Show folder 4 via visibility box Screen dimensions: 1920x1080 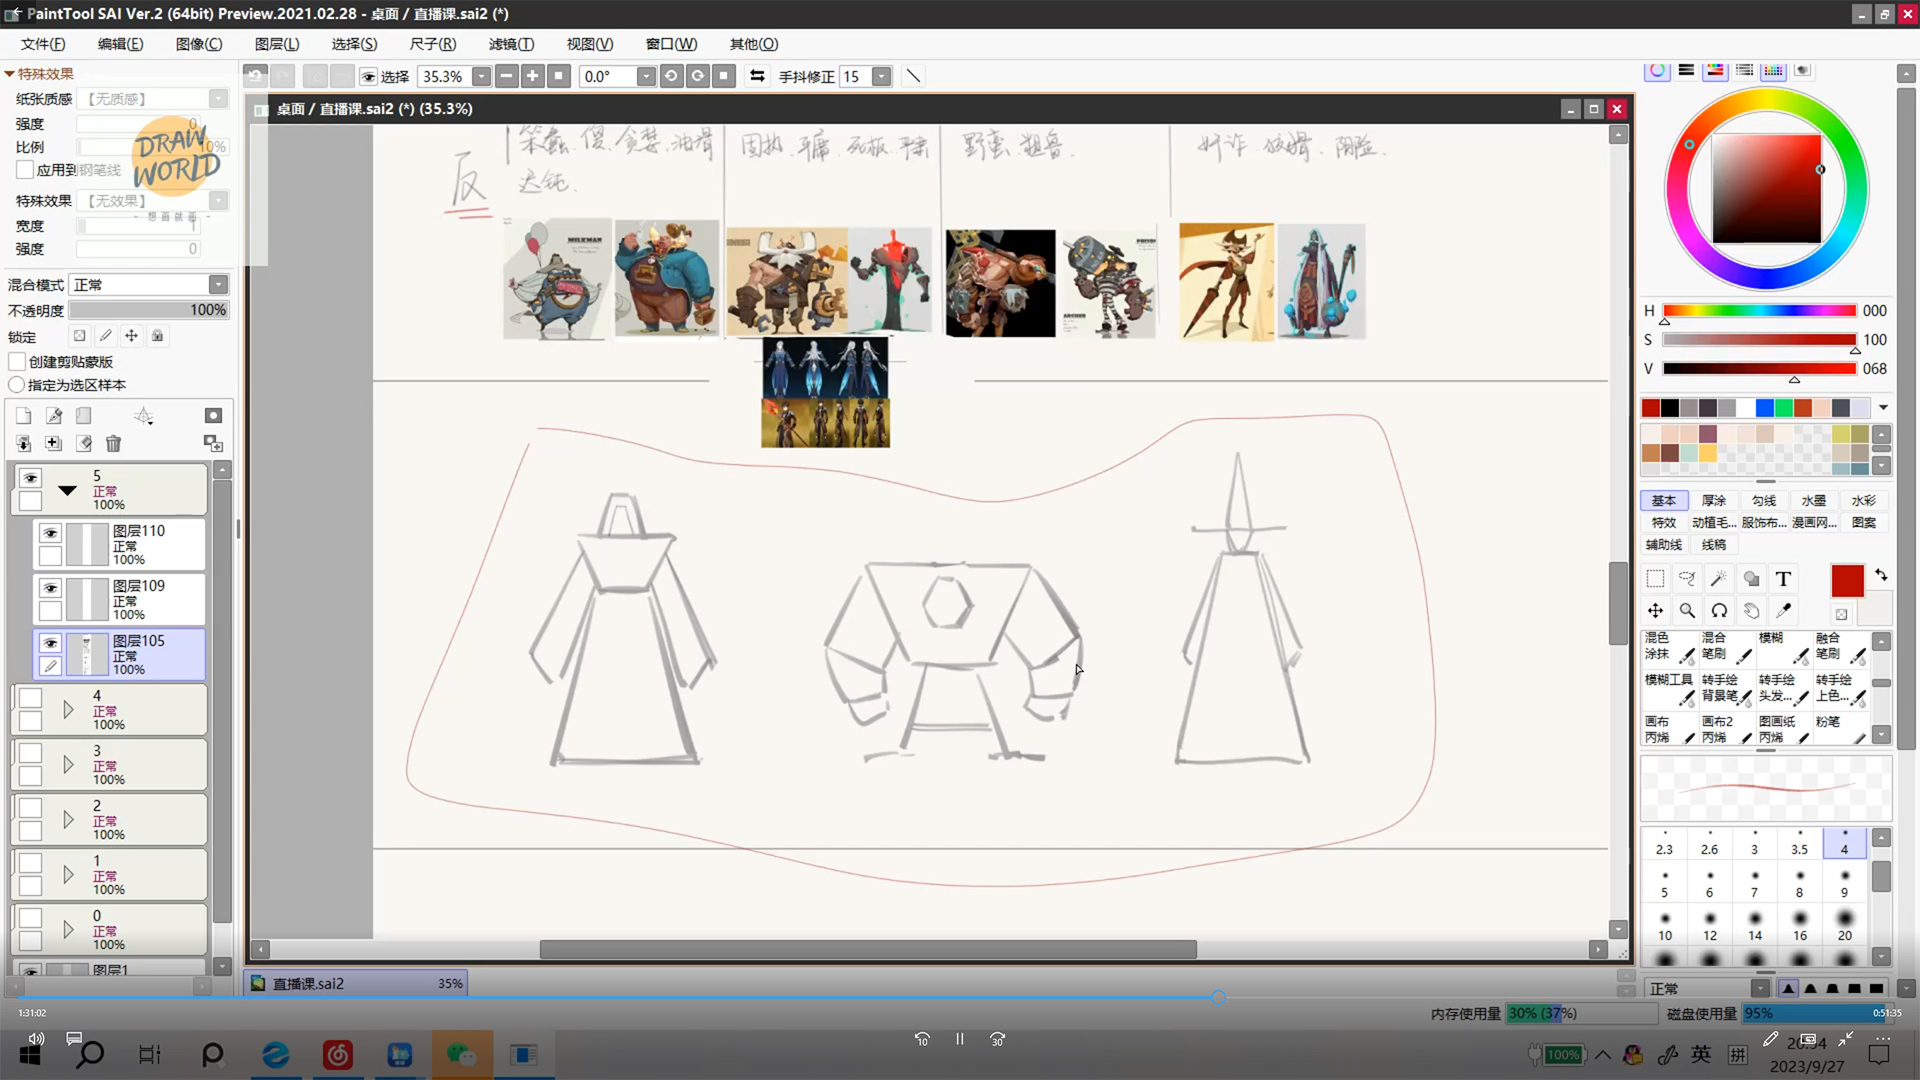pyautogui.click(x=30, y=698)
